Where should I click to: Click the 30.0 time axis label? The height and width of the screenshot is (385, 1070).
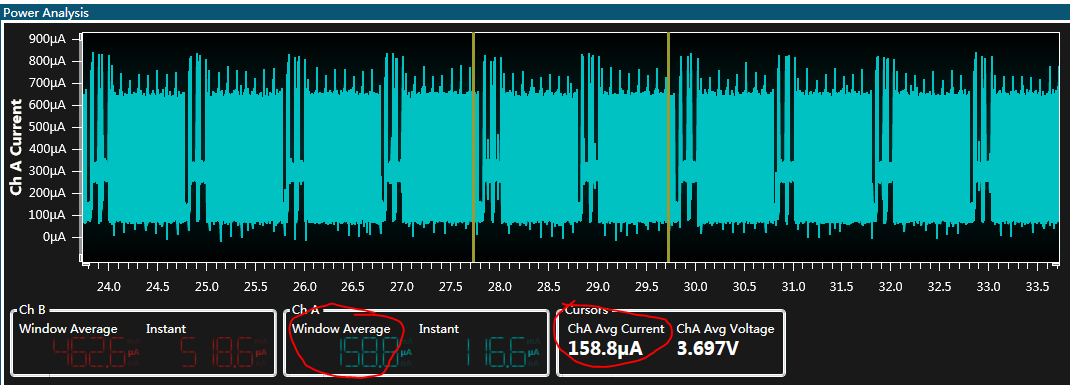click(x=695, y=286)
